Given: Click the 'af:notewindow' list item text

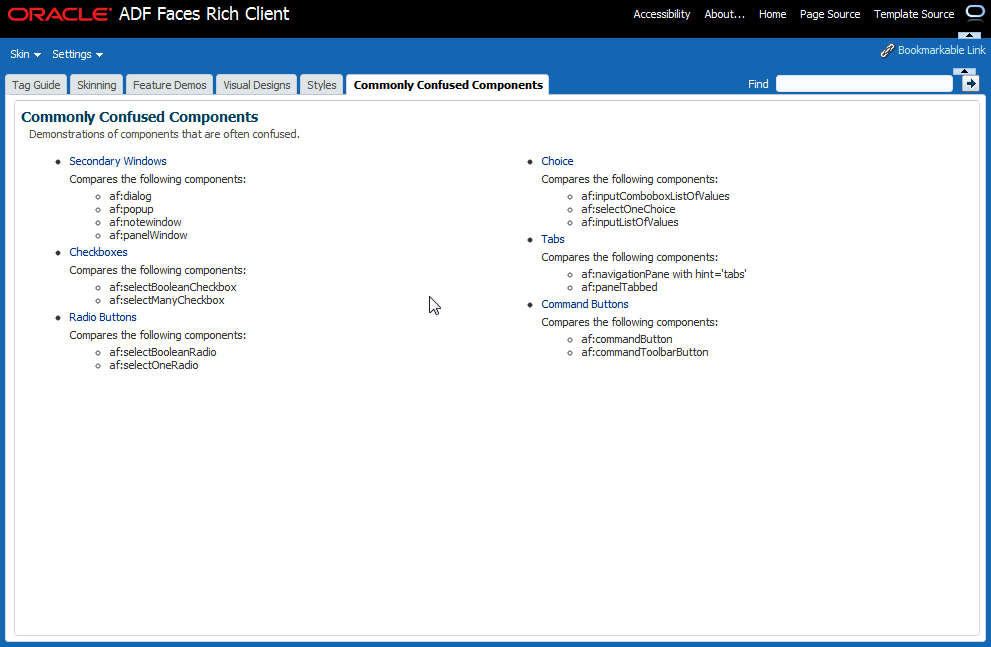Looking at the screenshot, I should point(145,222).
